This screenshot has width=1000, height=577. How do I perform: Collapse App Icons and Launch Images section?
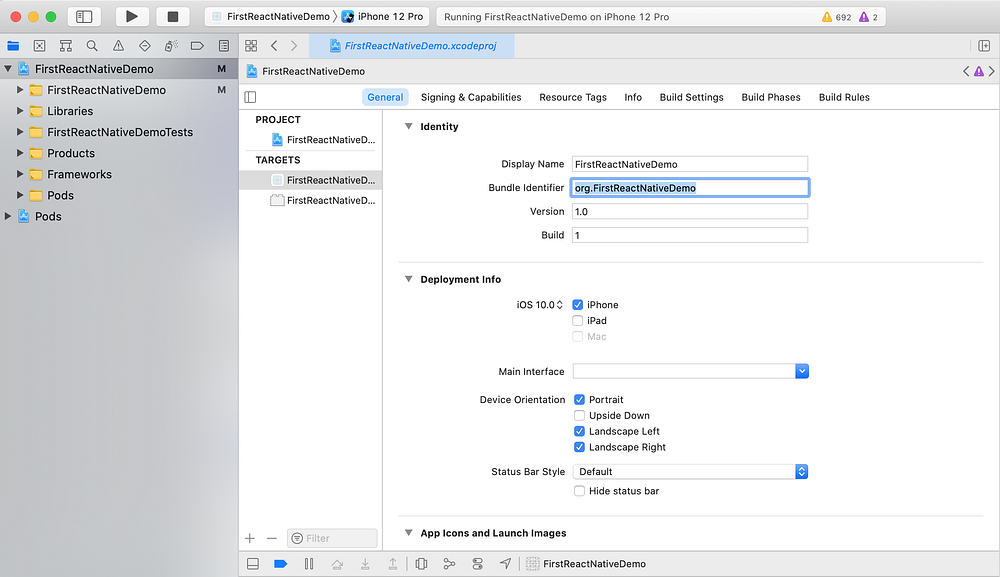point(409,532)
